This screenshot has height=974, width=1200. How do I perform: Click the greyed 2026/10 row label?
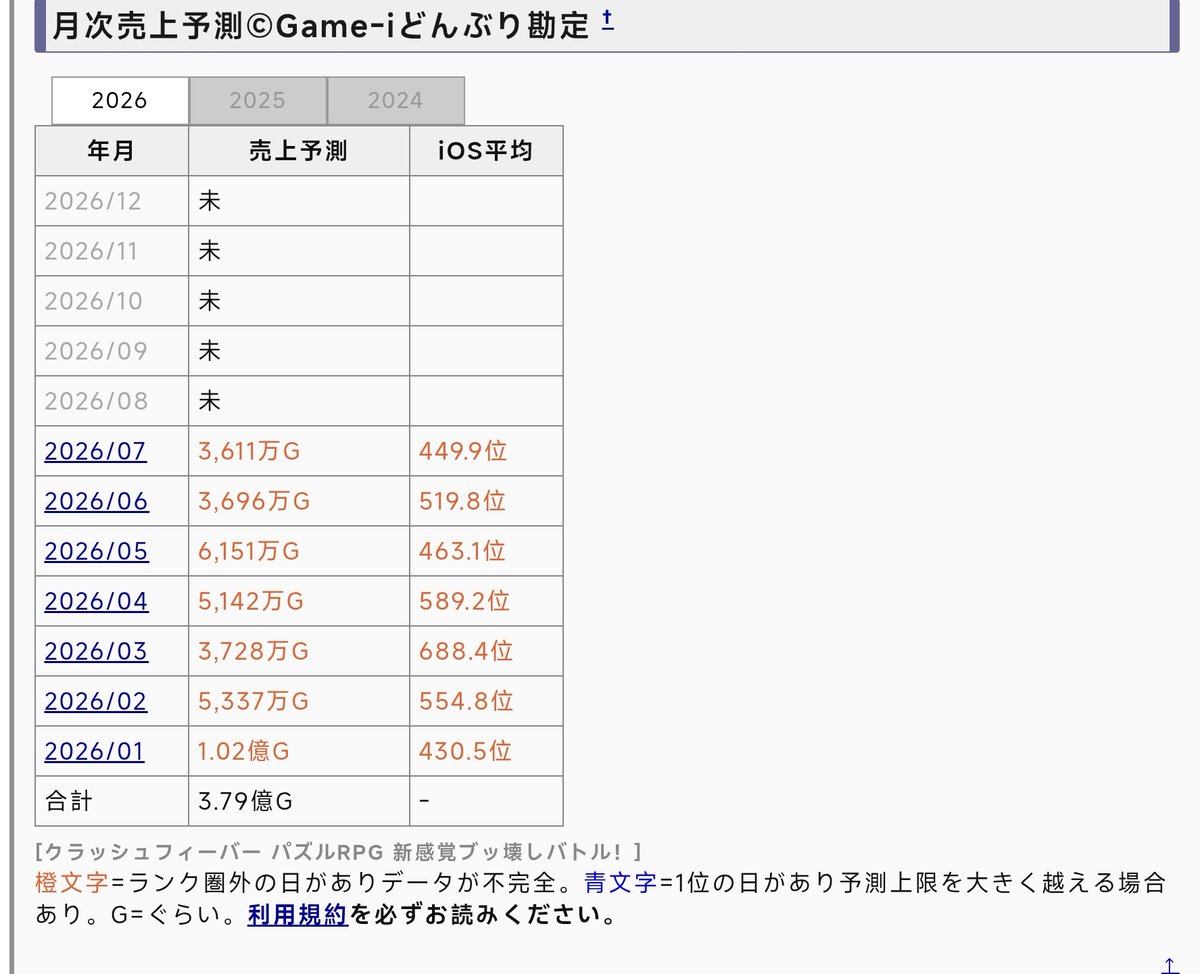click(94, 301)
